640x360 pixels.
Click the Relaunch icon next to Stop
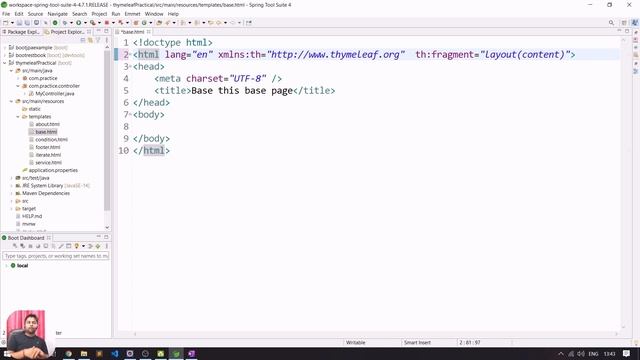121,23
